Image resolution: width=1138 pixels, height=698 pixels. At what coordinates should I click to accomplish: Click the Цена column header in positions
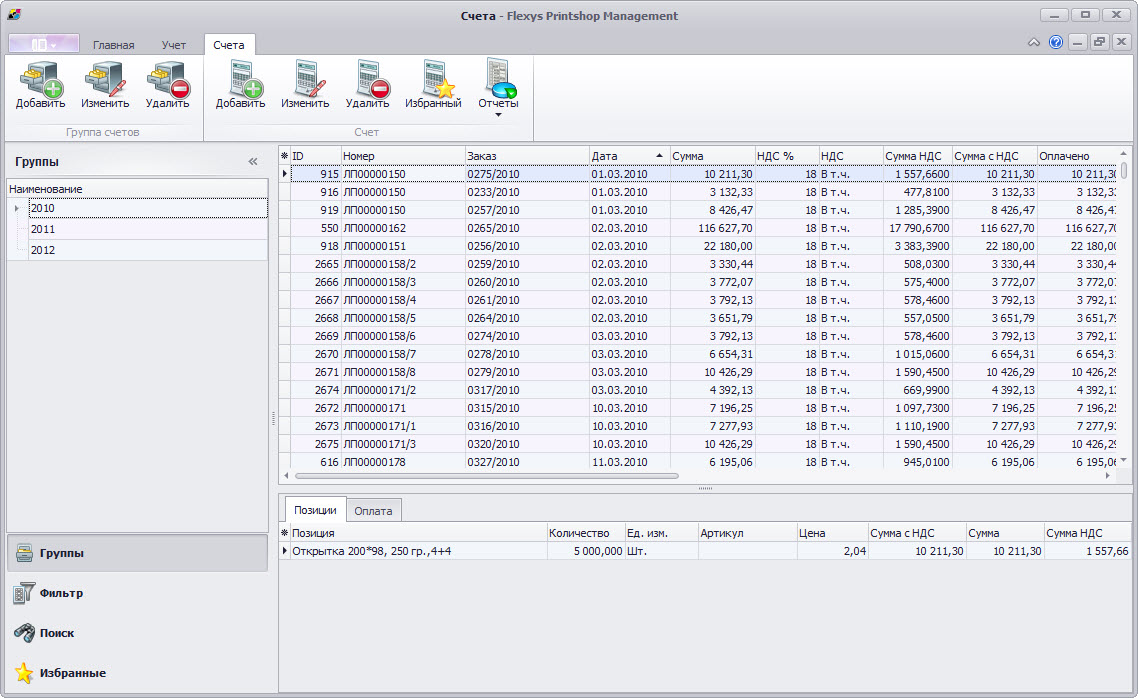[x=832, y=533]
